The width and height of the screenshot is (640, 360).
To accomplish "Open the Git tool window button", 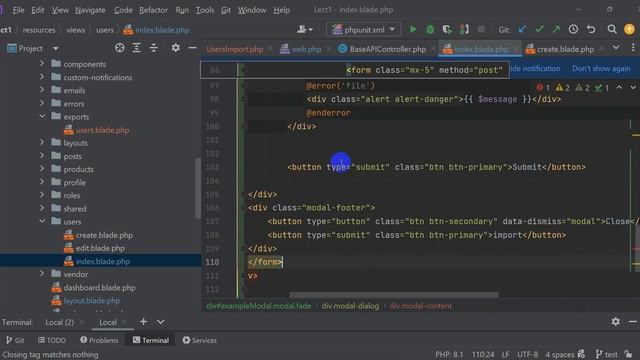I will pyautogui.click(x=15, y=340).
